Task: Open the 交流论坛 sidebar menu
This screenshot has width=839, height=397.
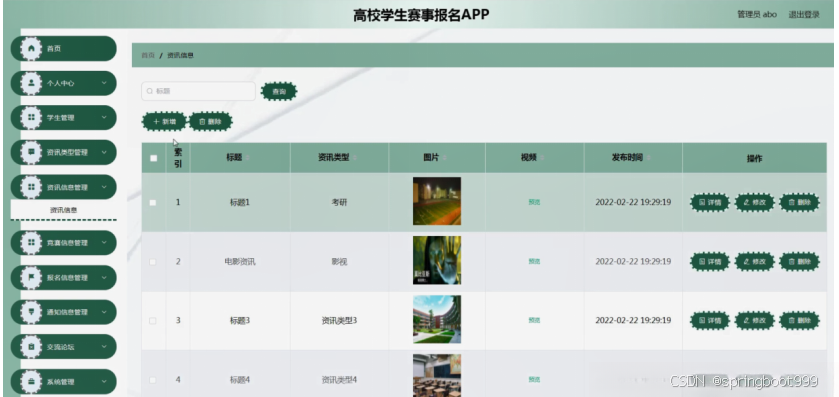Action: tap(64, 347)
